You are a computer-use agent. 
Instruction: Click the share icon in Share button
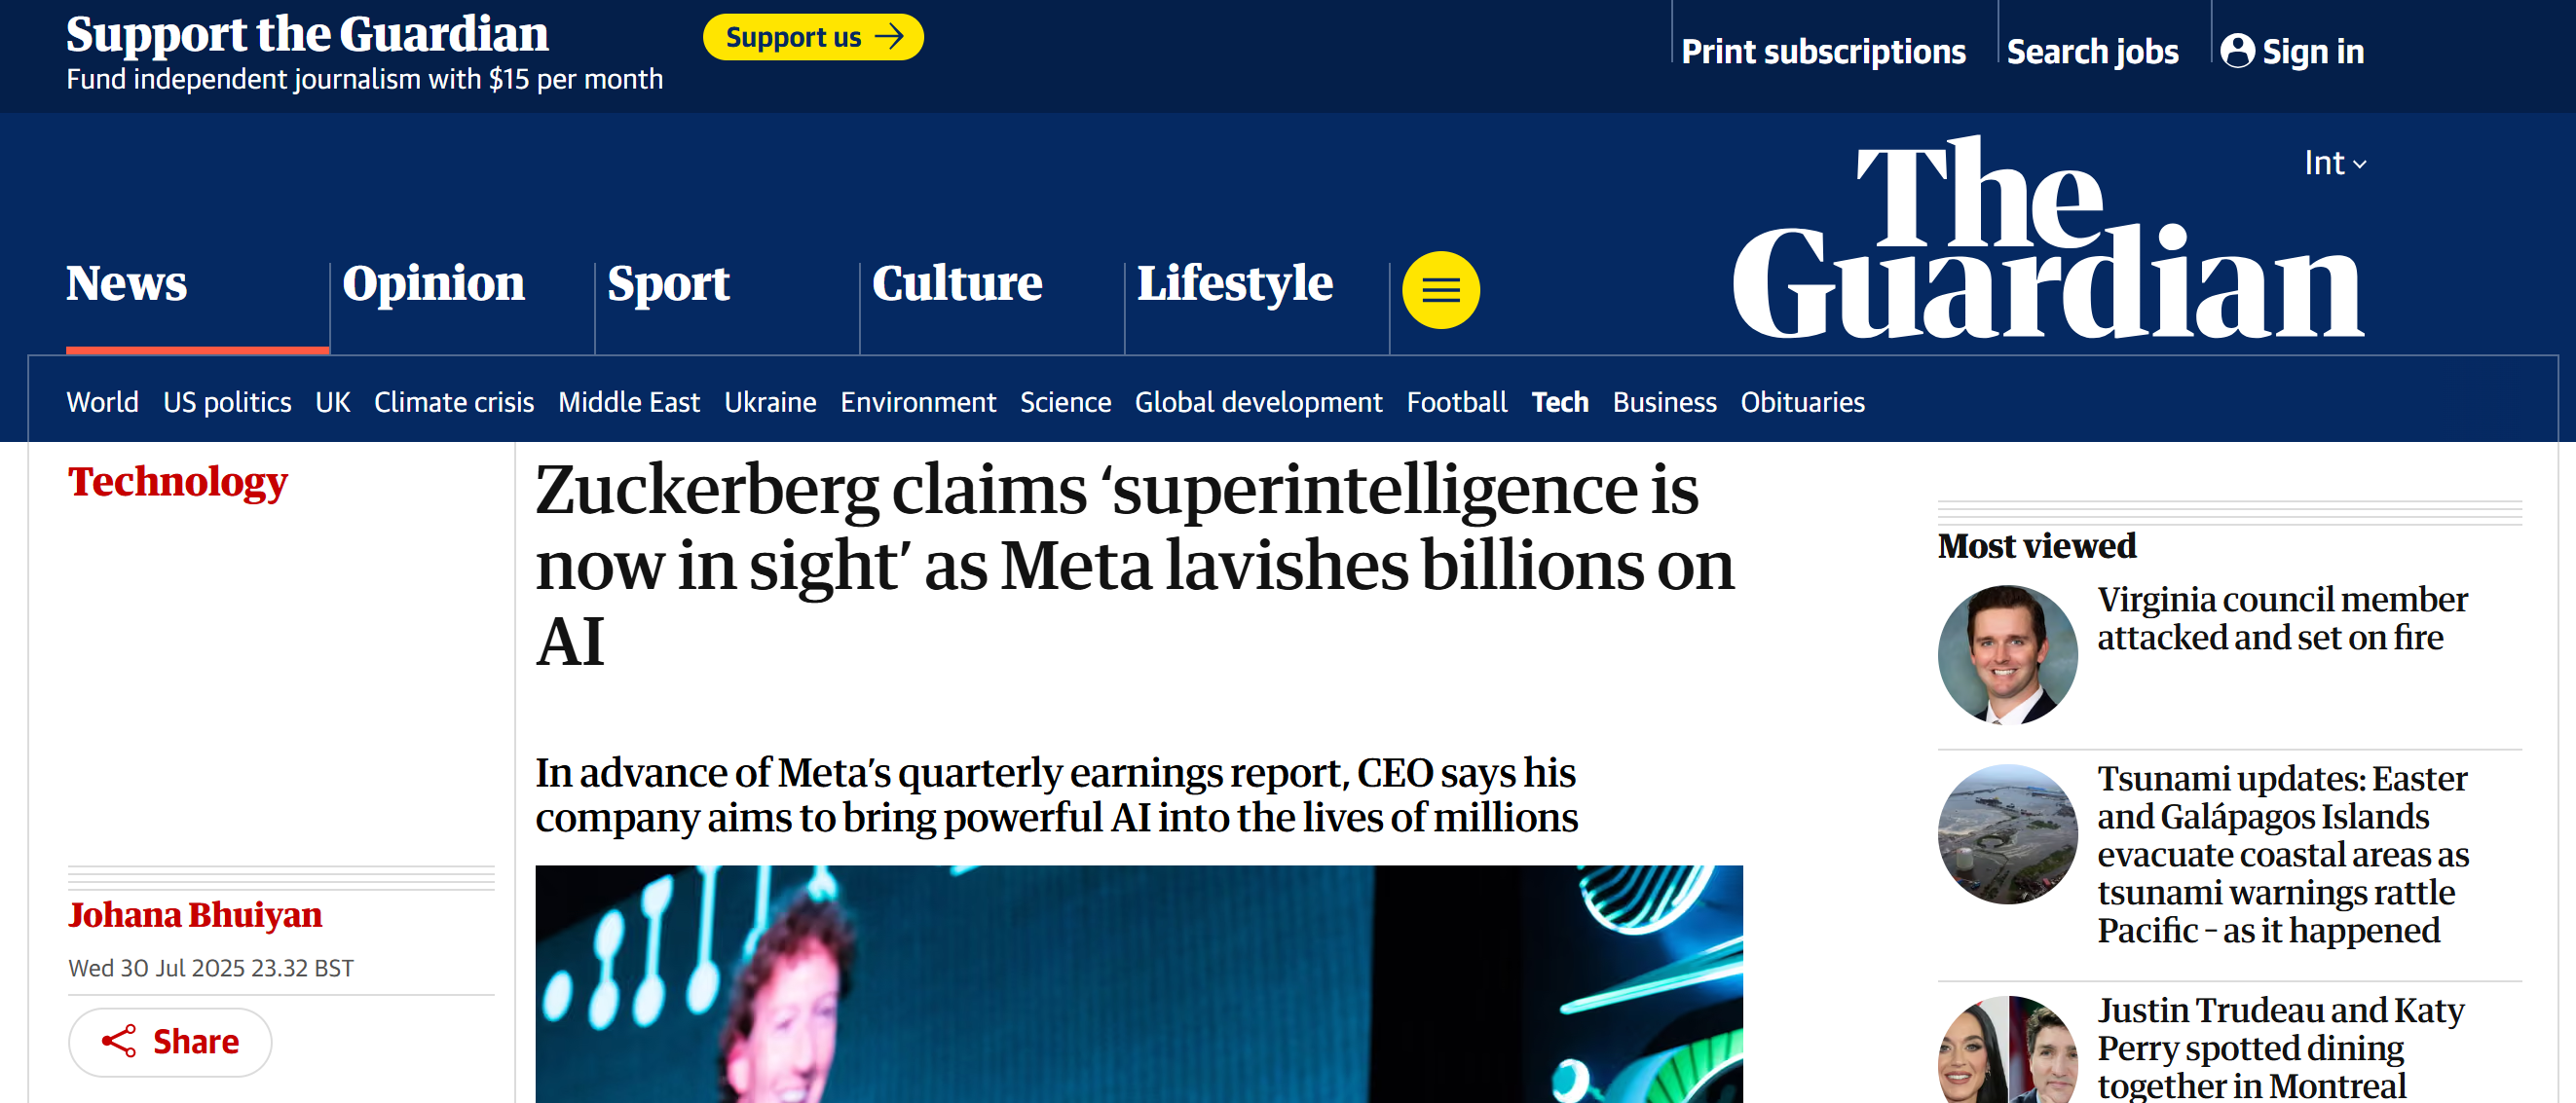point(119,1041)
